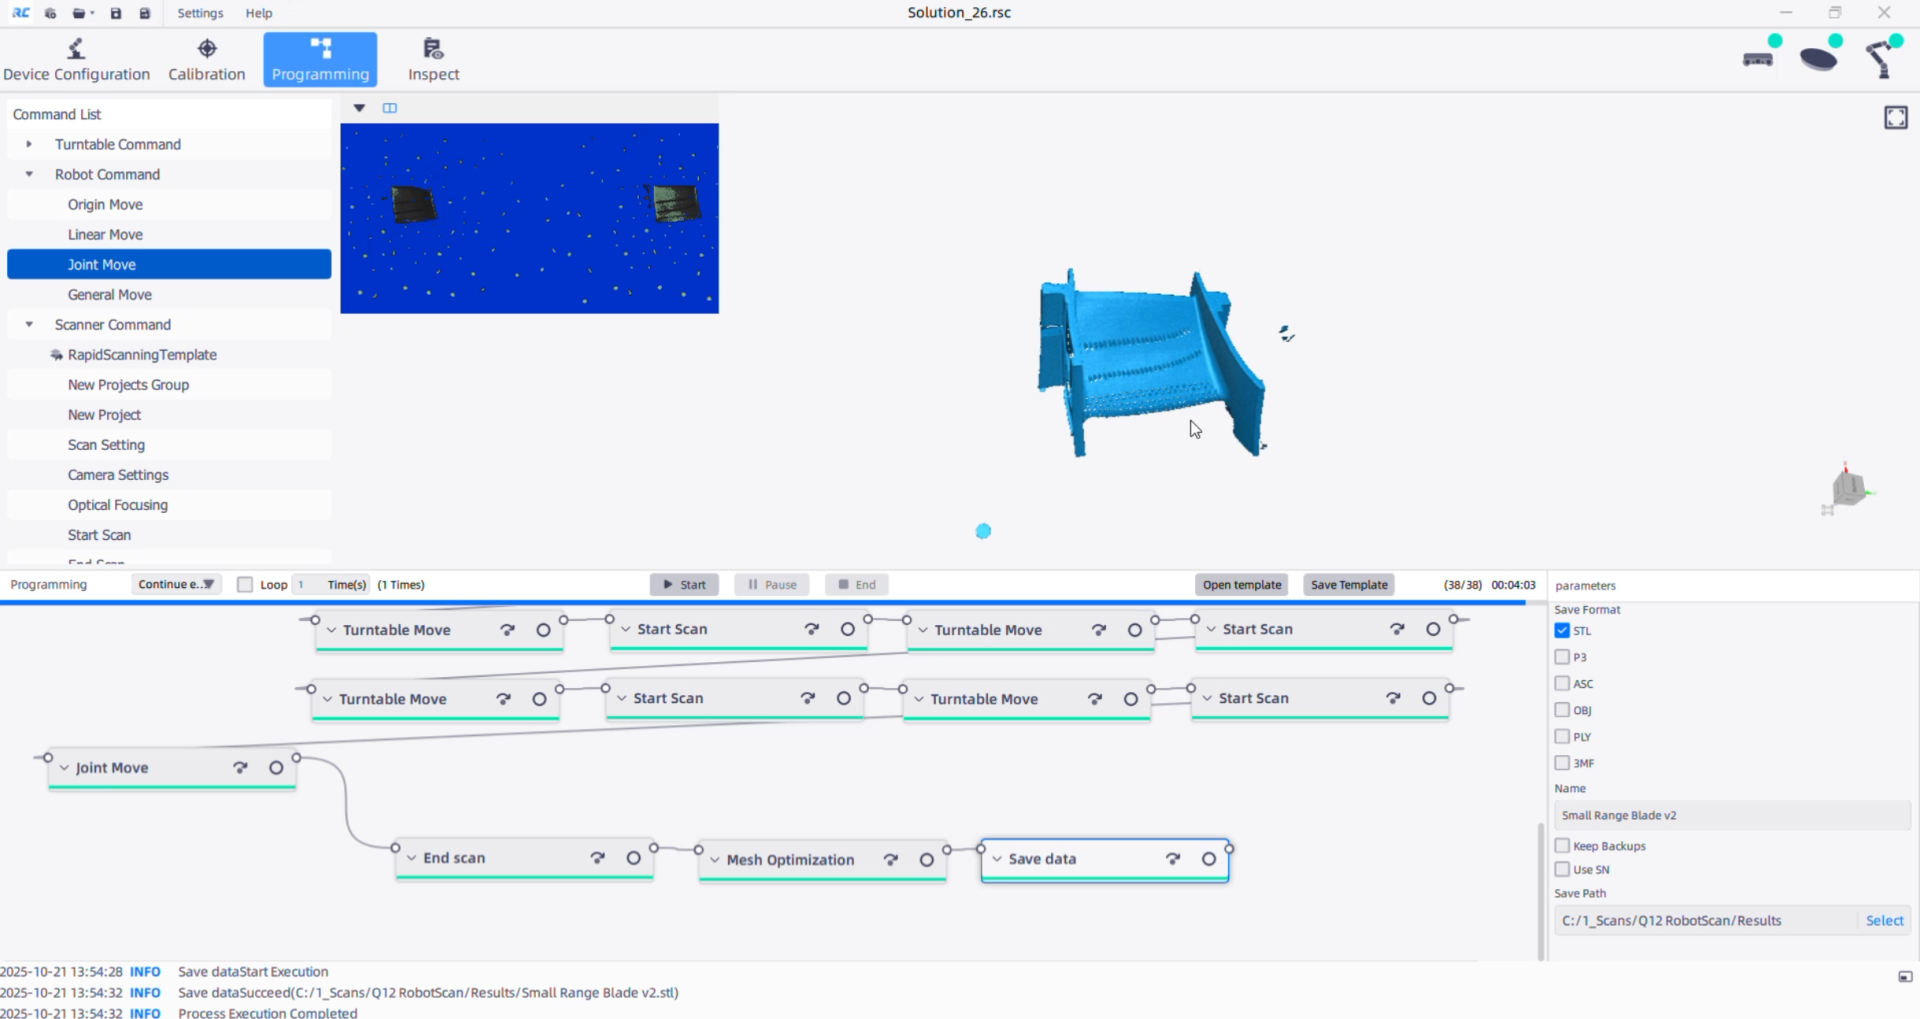
Task: Click the turntable status icon
Action: pyautogui.click(x=1820, y=57)
